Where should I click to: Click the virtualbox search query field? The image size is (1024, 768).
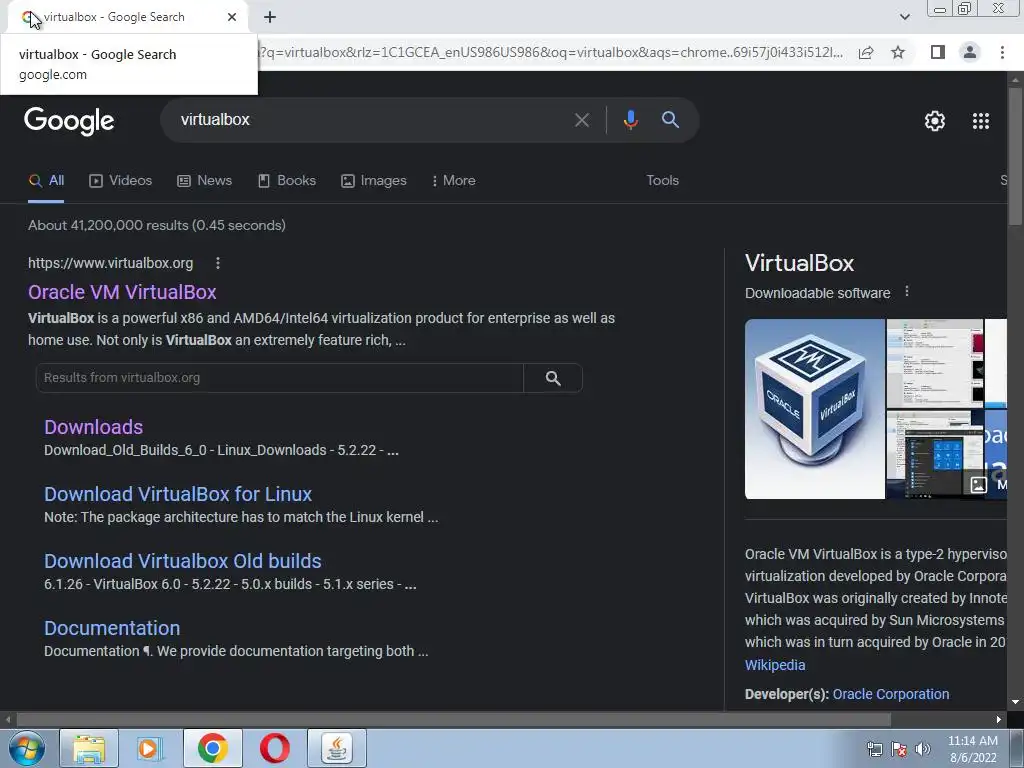tap(366, 120)
